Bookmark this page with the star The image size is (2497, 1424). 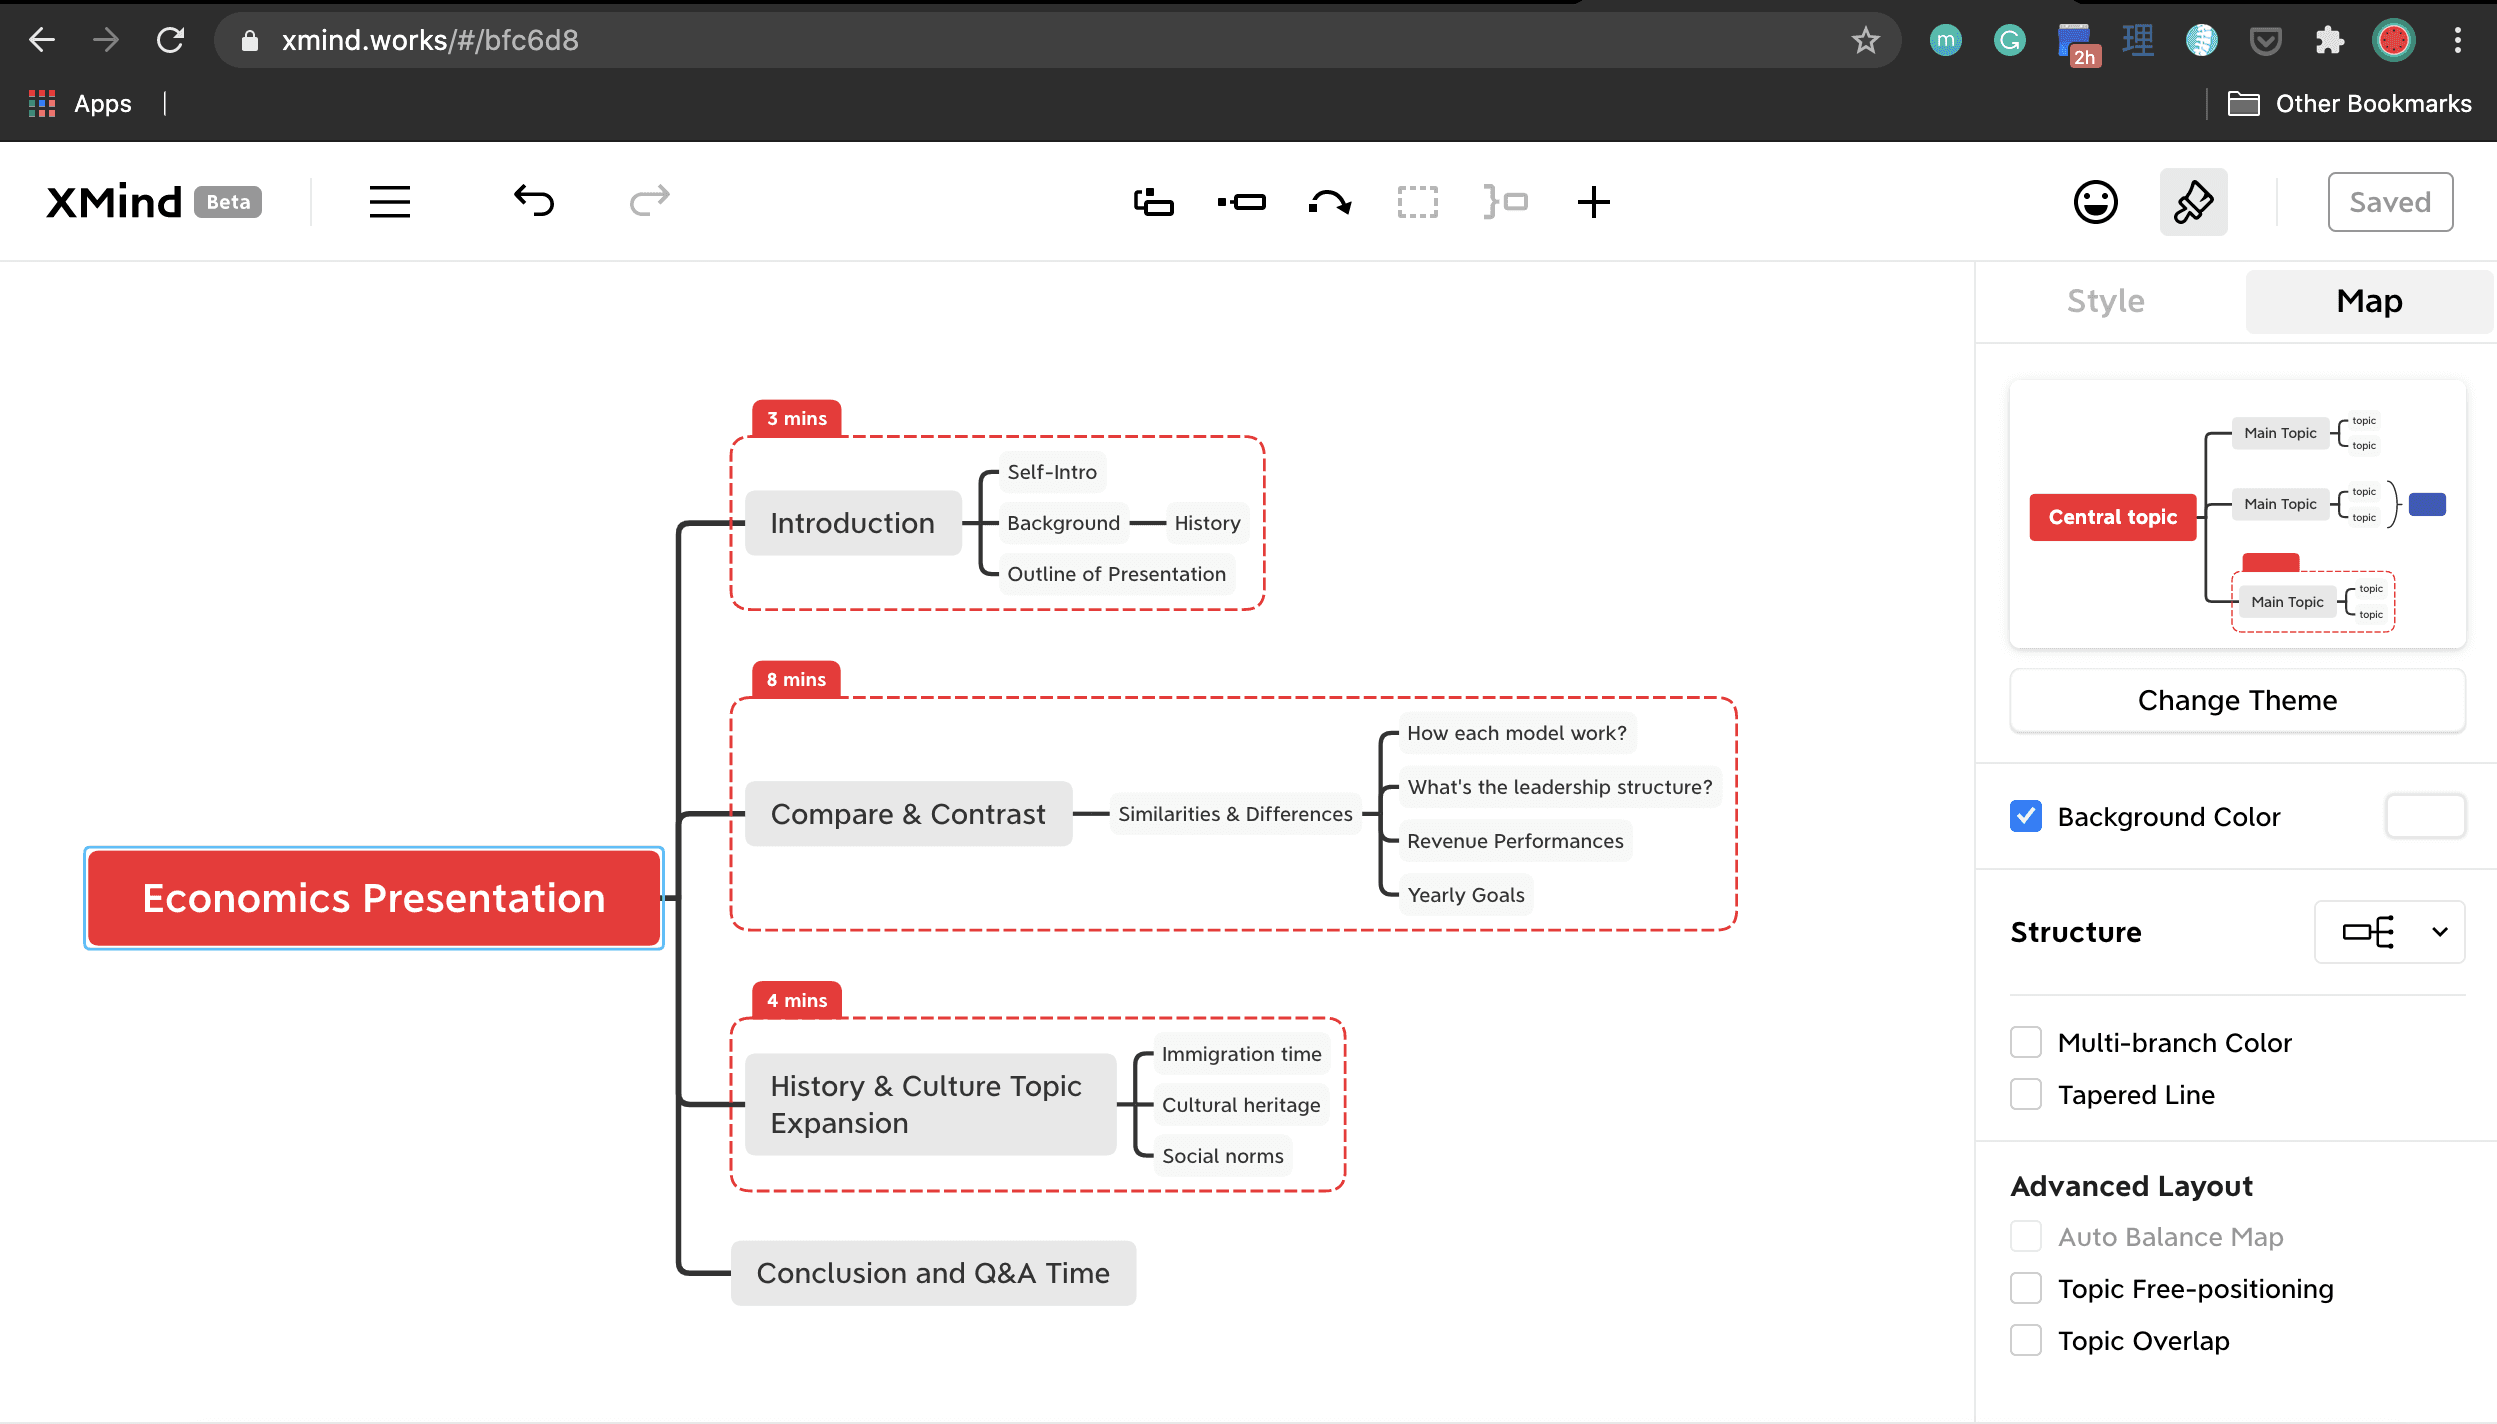(x=1865, y=40)
